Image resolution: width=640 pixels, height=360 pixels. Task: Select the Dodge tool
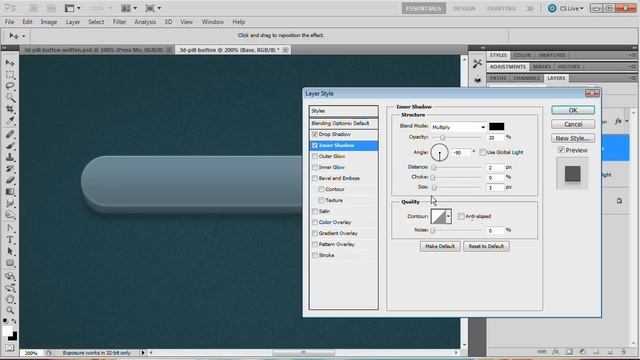point(10,215)
